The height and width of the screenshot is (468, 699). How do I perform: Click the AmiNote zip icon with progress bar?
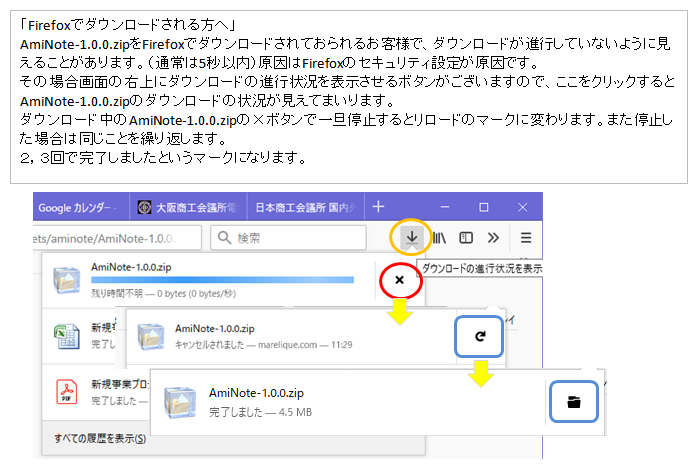[66, 280]
